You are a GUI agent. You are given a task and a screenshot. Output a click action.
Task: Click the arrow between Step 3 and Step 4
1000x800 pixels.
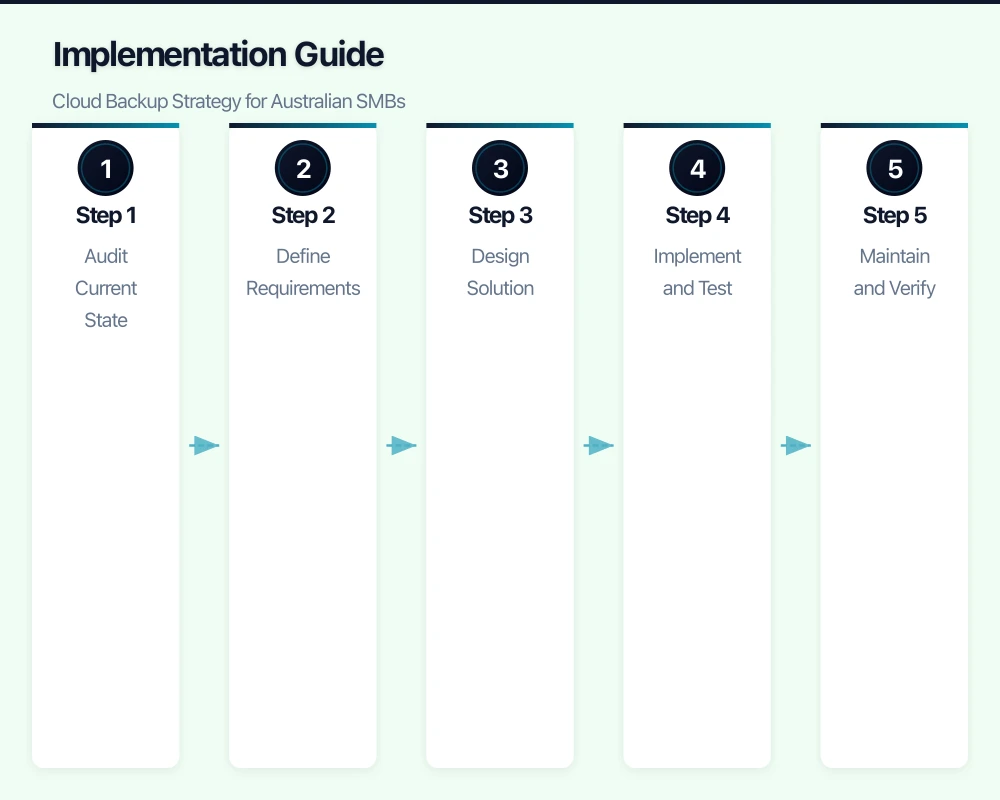[x=598, y=445]
